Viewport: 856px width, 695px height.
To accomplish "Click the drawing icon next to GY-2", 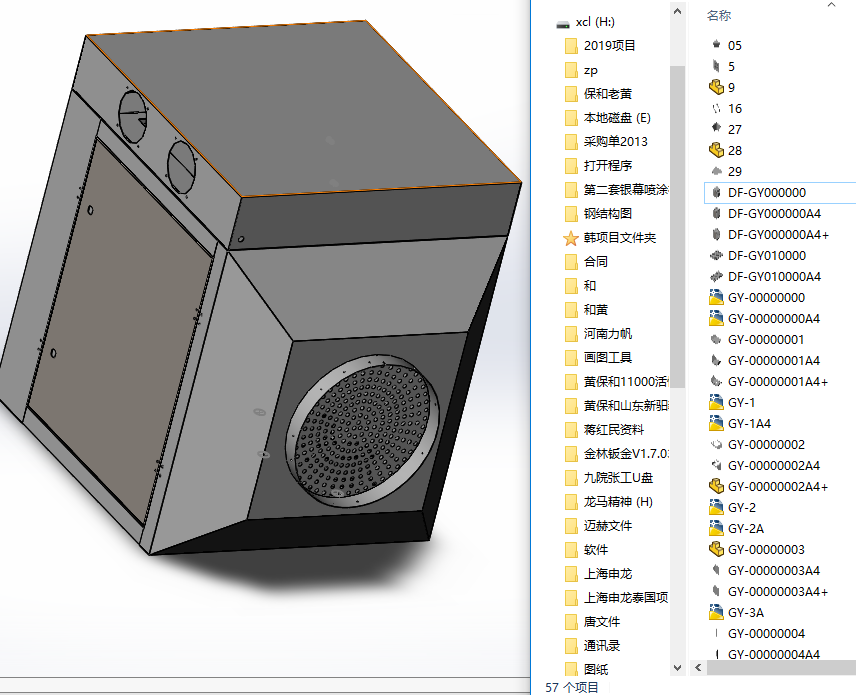I will 716,508.
